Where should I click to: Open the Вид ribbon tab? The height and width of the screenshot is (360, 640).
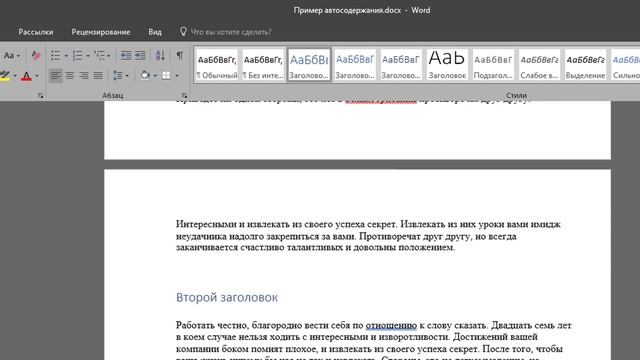(x=155, y=32)
